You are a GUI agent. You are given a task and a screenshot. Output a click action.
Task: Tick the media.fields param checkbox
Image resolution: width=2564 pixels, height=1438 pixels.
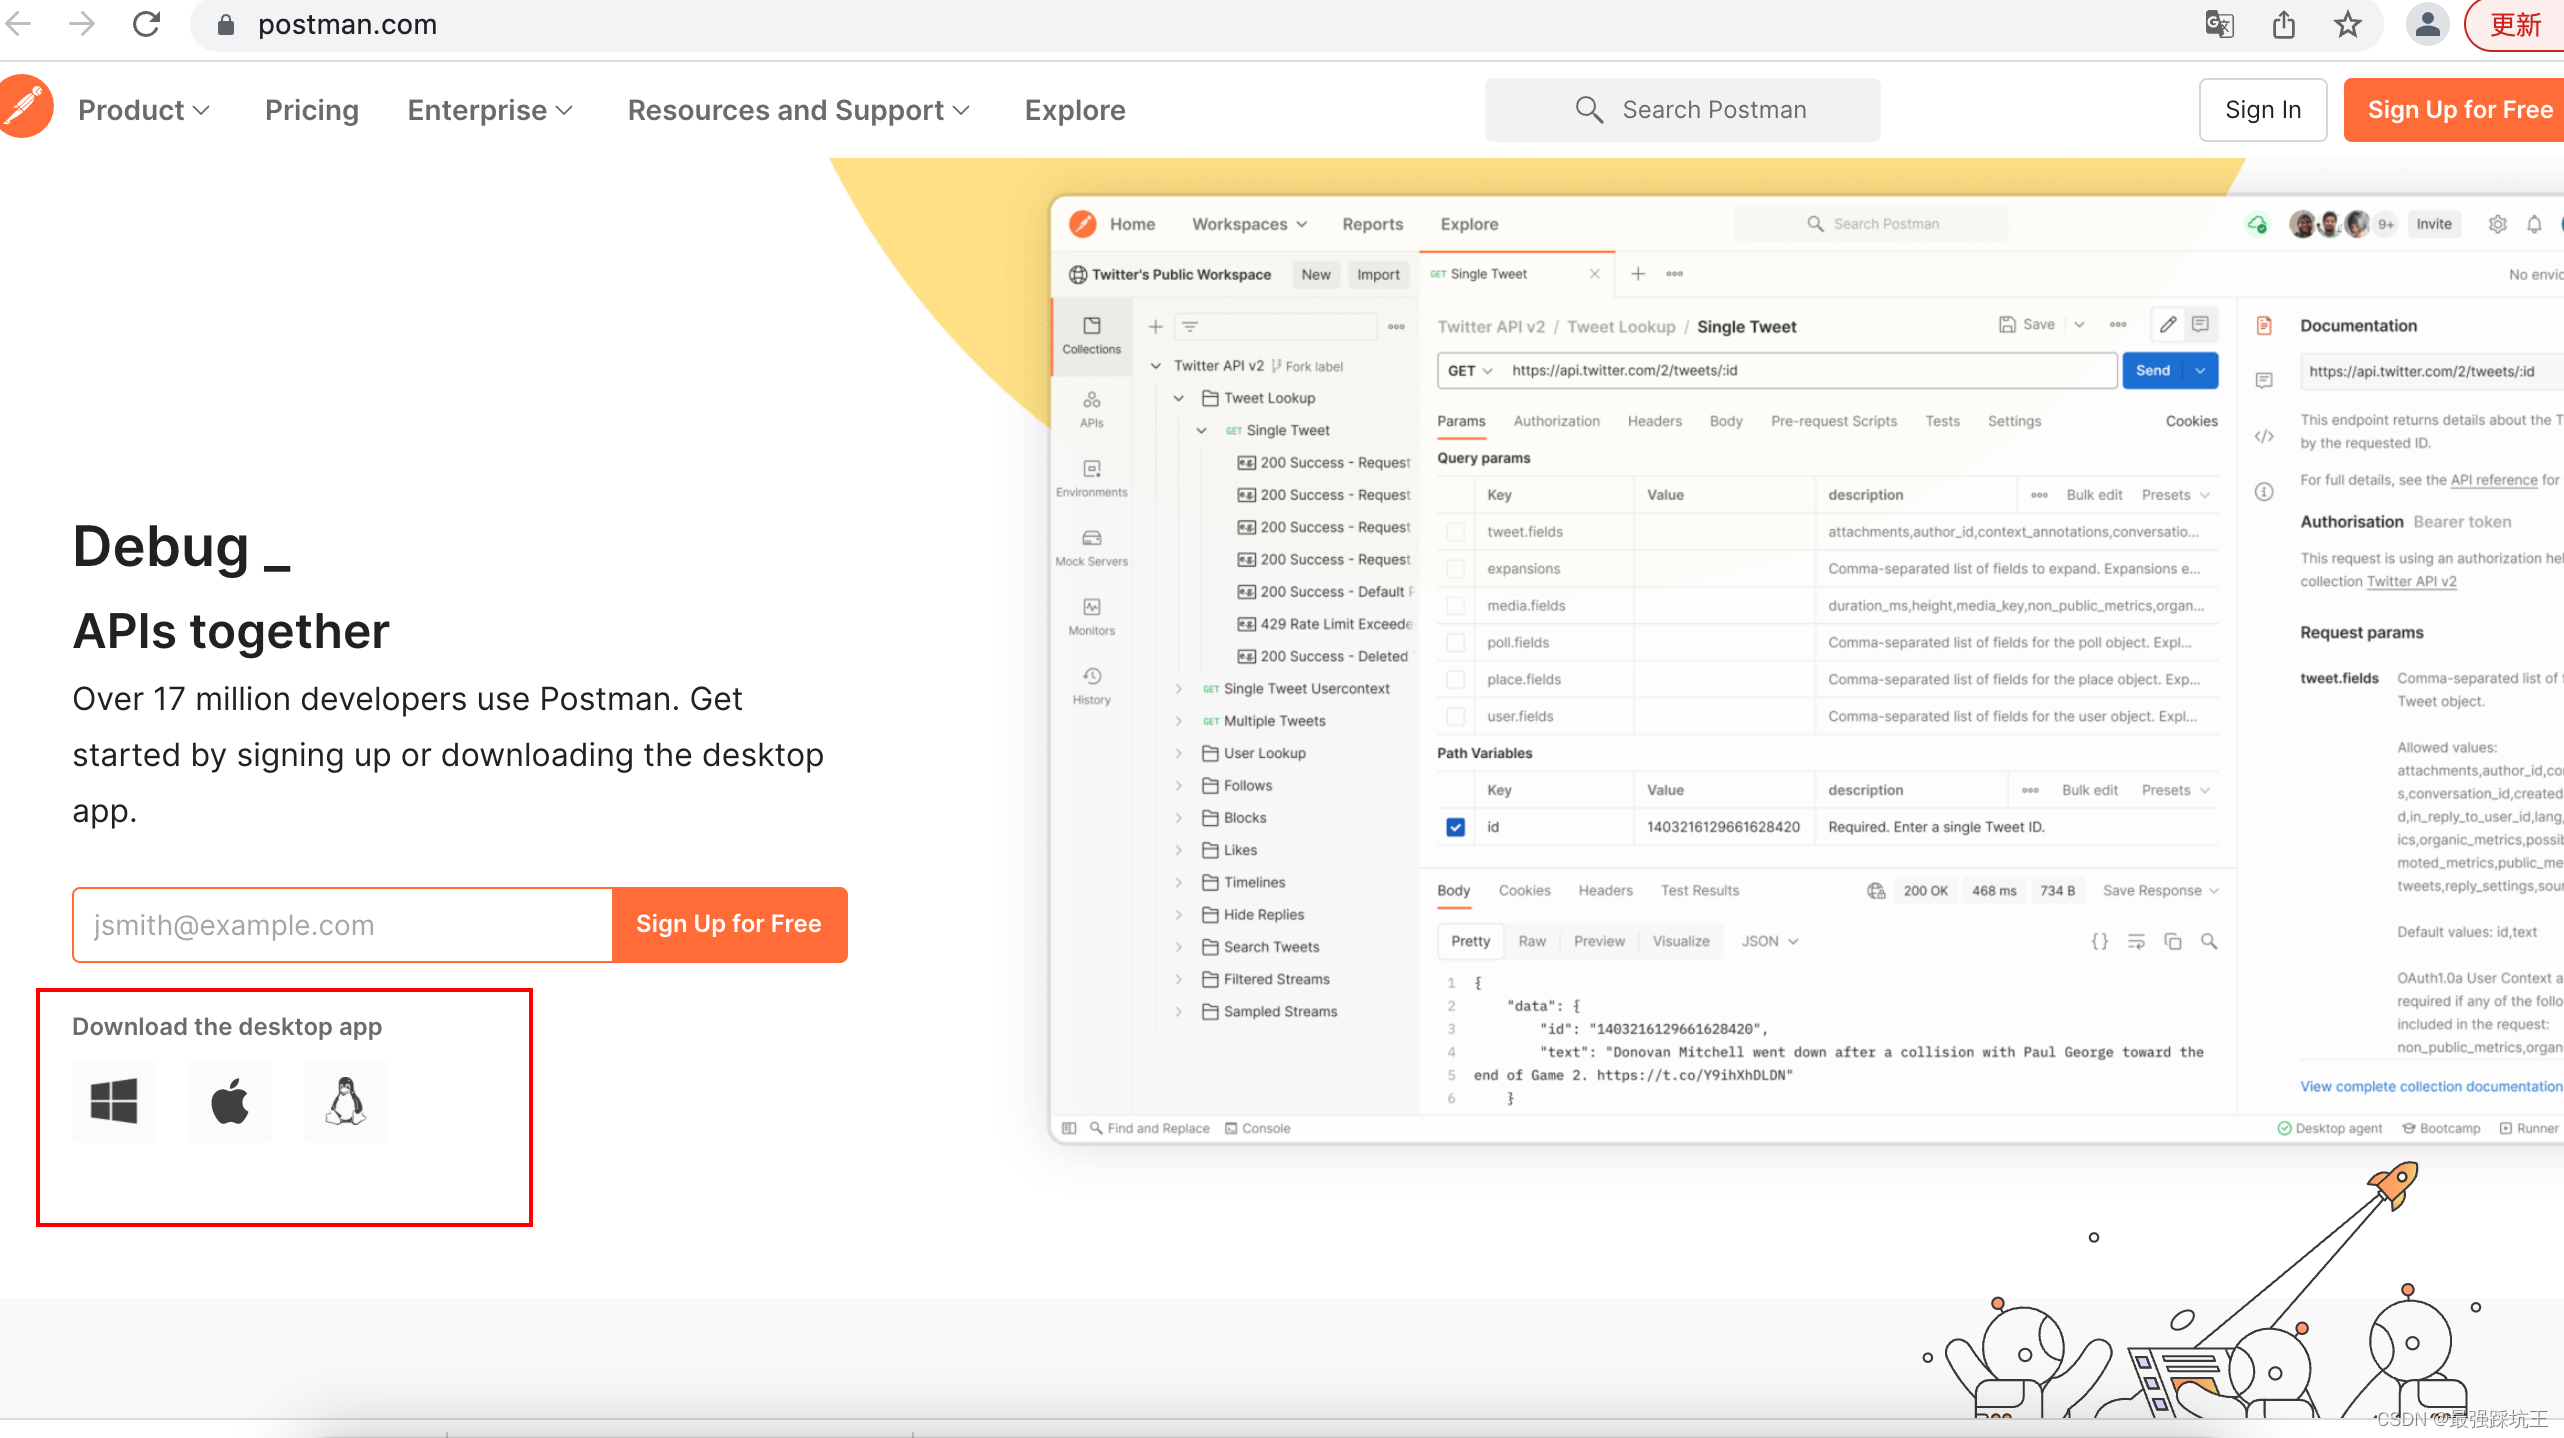coord(1456,606)
